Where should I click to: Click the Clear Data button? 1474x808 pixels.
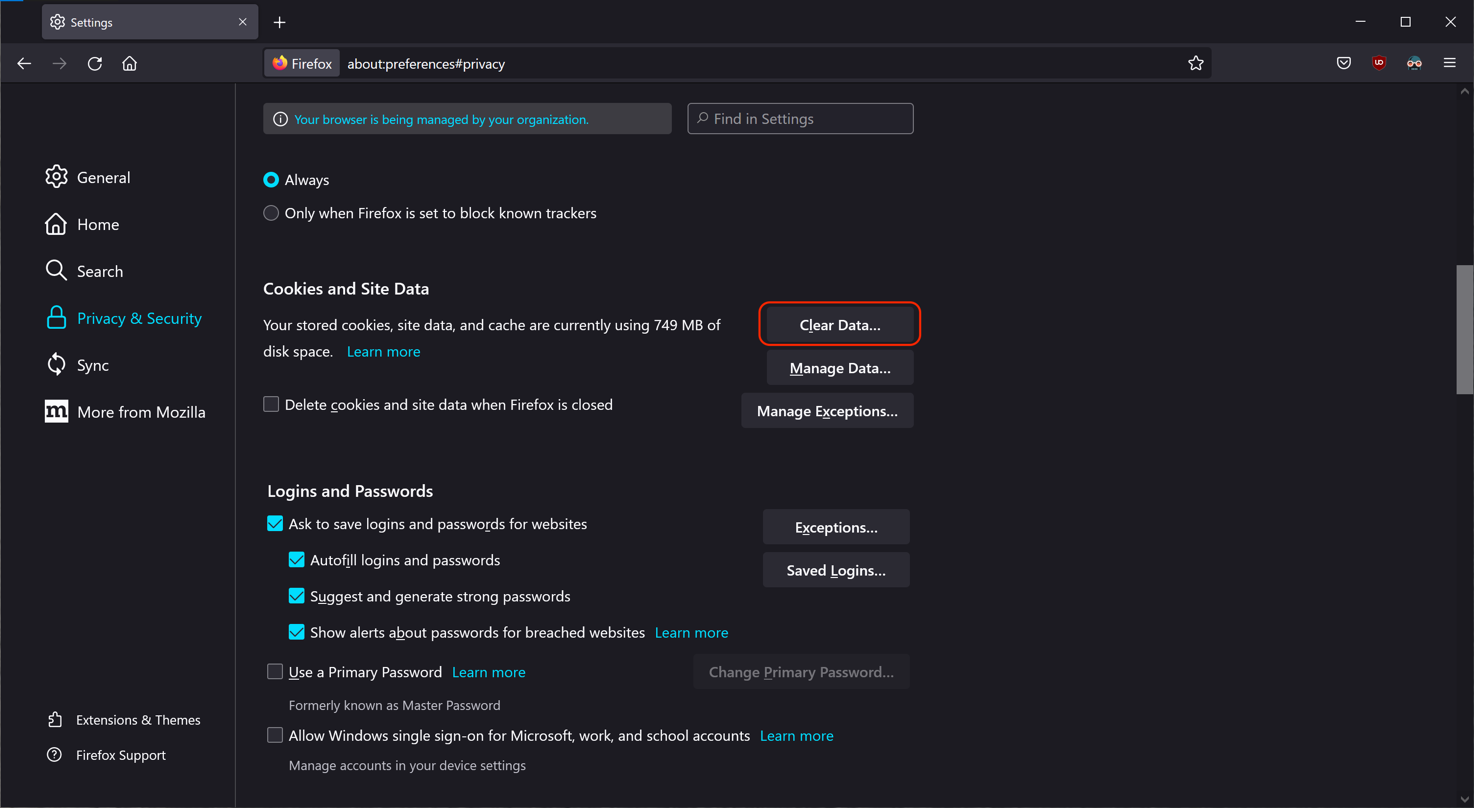click(x=839, y=325)
